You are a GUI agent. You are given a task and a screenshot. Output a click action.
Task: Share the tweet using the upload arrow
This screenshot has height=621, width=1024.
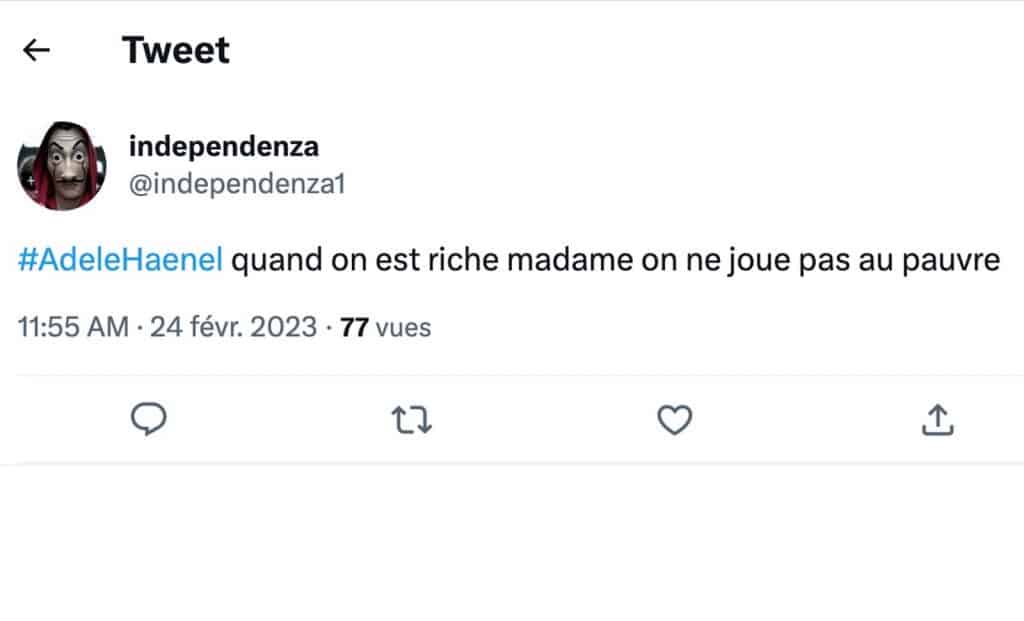coord(937,421)
